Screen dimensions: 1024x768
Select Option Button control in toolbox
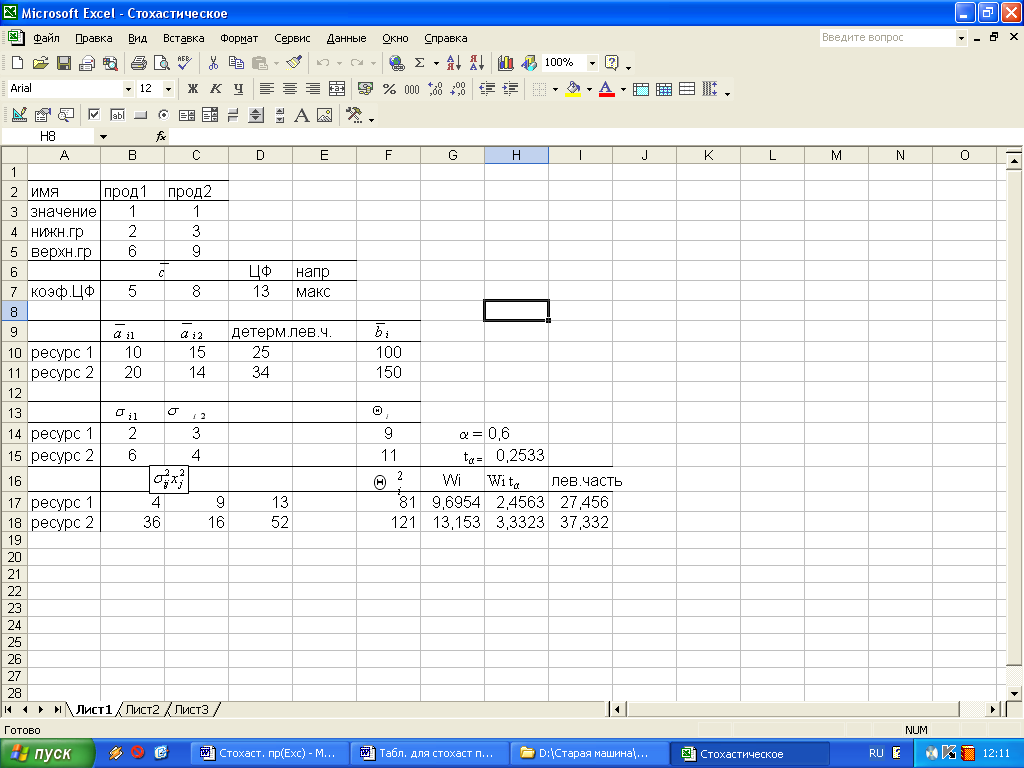[x=163, y=116]
